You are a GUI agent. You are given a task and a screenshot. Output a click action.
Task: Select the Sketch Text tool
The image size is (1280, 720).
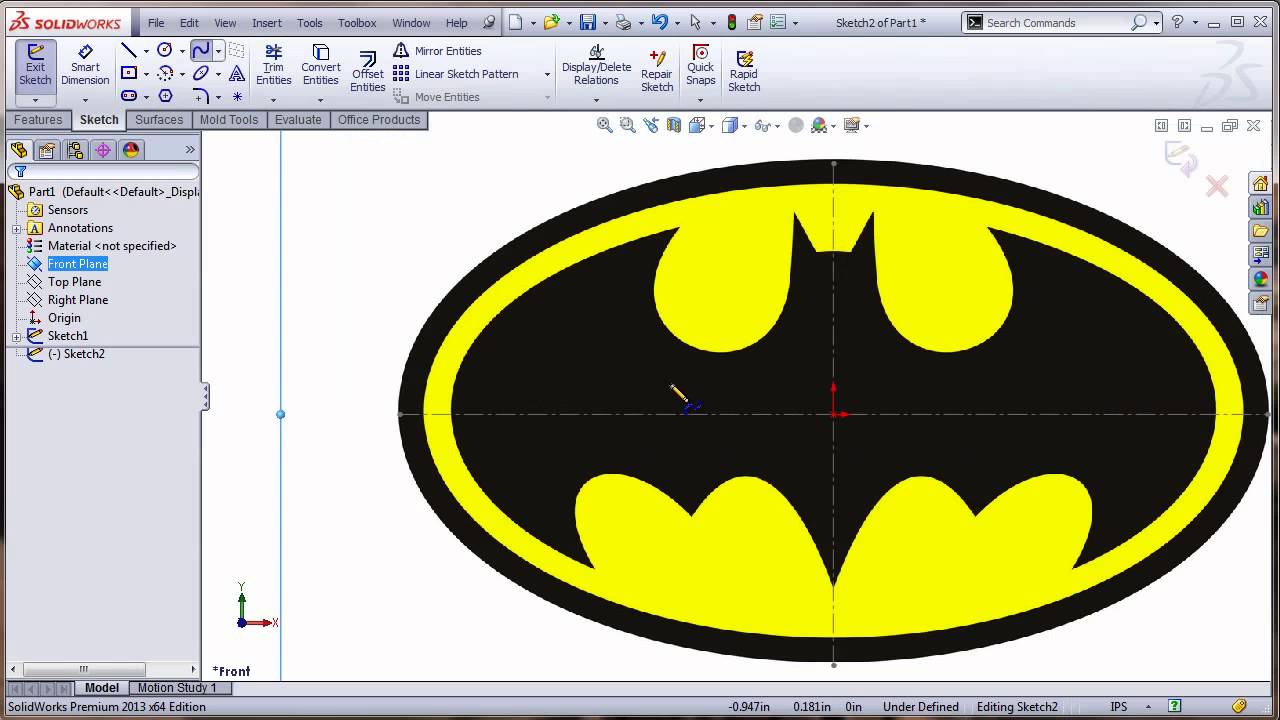[x=237, y=73]
